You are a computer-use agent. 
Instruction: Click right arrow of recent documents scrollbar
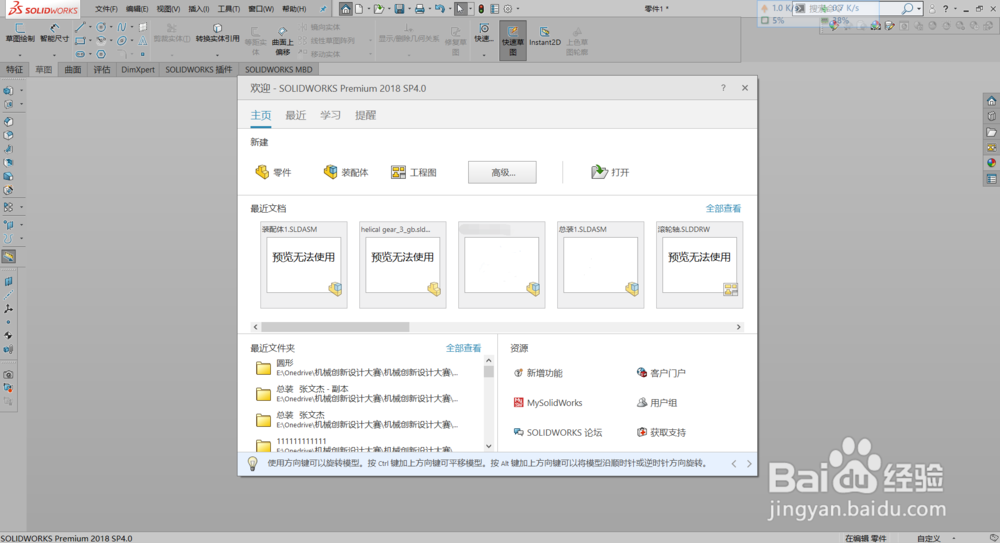pos(739,327)
